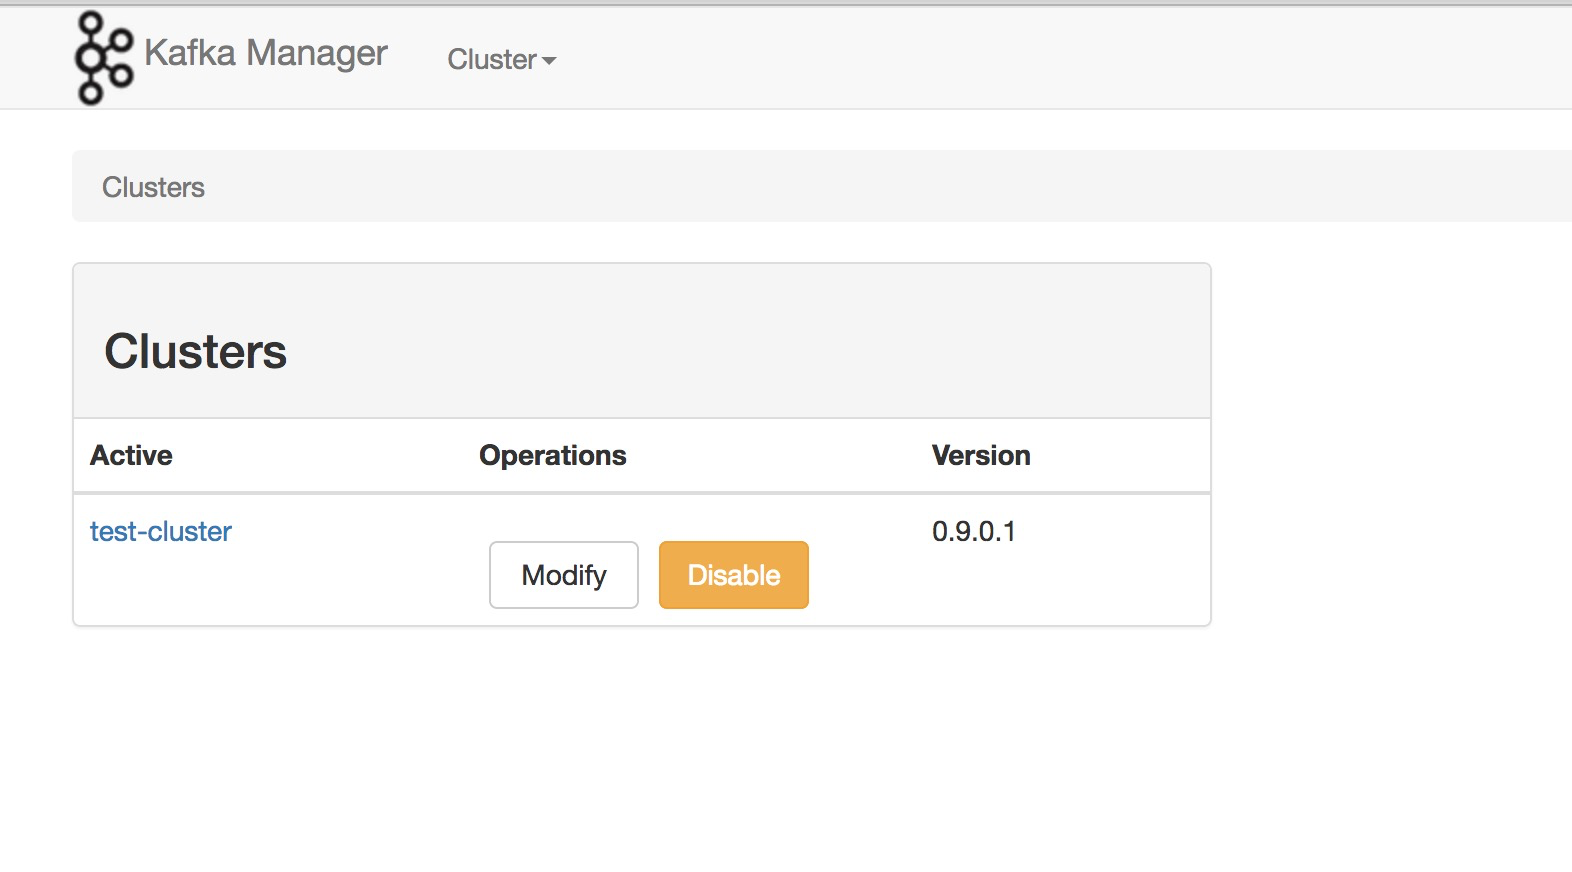Image resolution: width=1572 pixels, height=872 pixels.
Task: Click the Version column header
Action: click(981, 455)
